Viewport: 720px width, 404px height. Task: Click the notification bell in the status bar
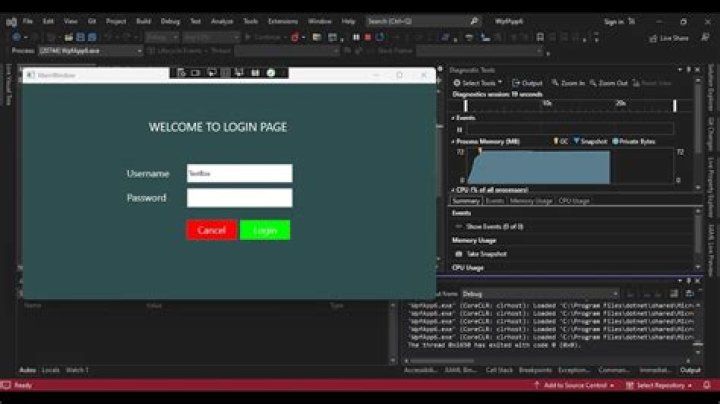(x=706, y=385)
